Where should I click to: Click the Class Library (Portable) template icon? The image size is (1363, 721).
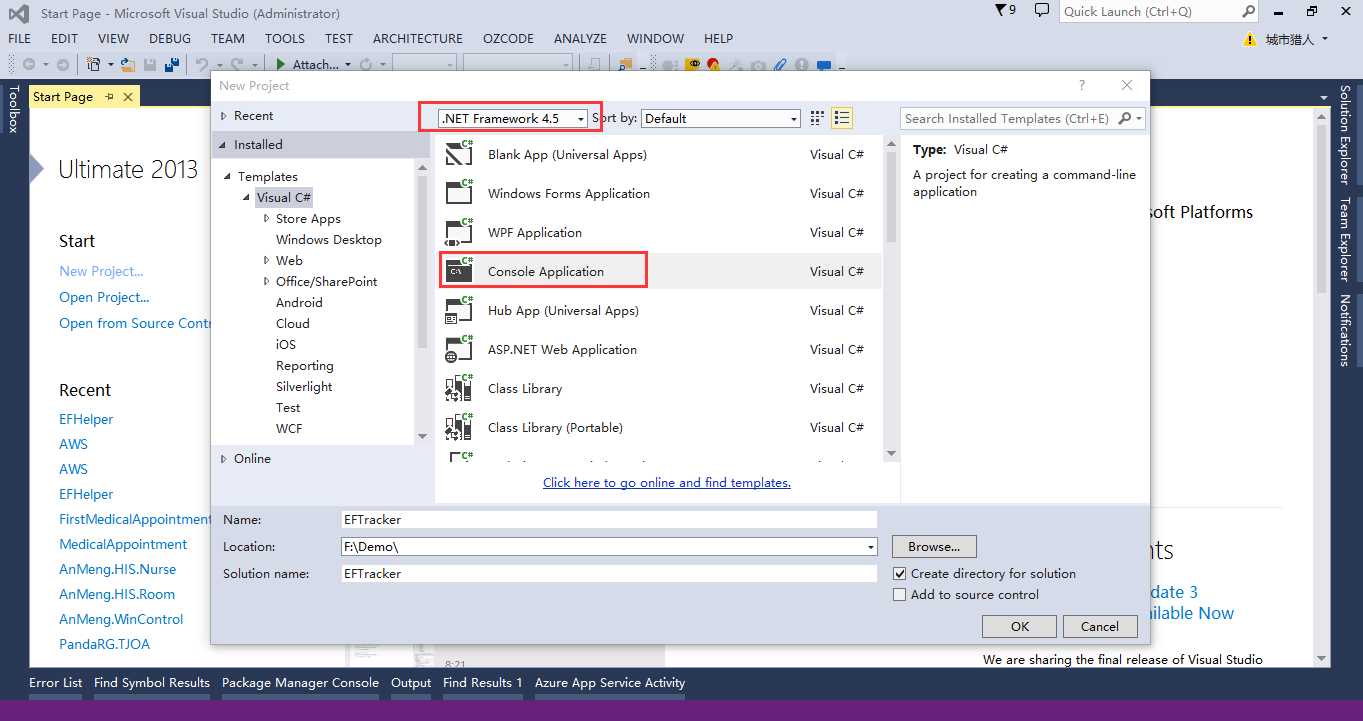click(x=459, y=427)
